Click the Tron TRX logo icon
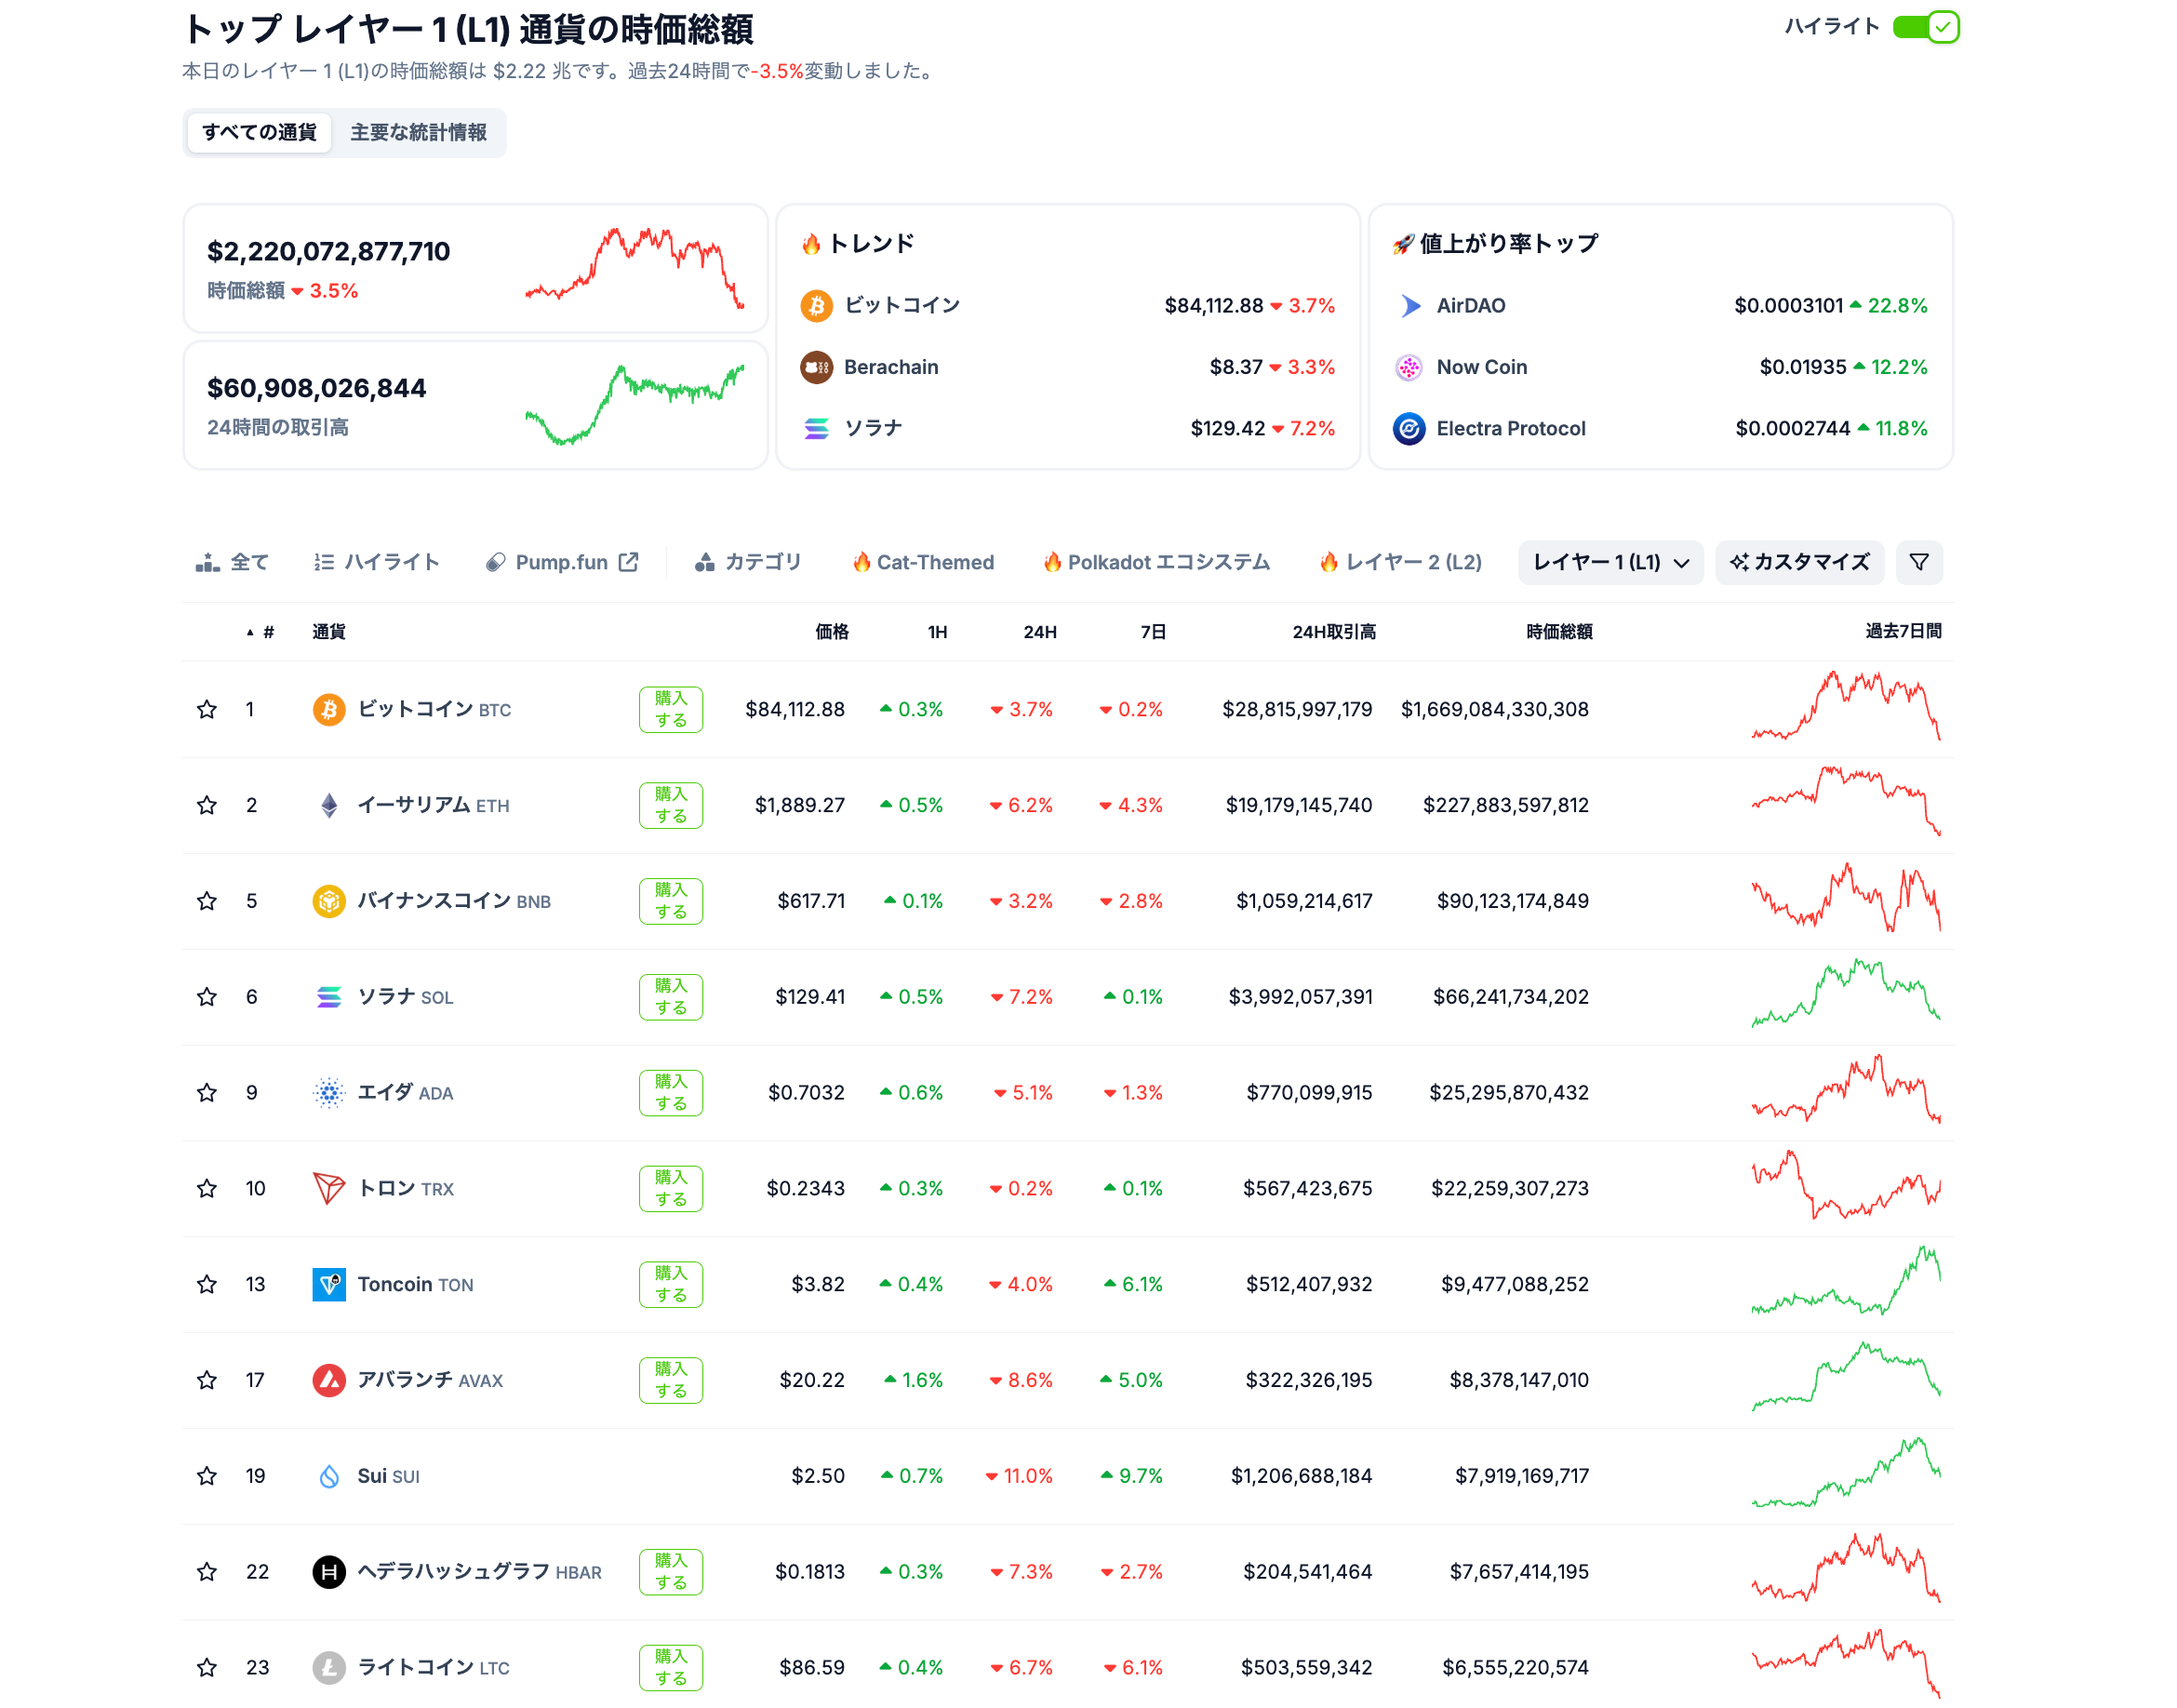The height and width of the screenshot is (1708, 2177). (x=329, y=1188)
